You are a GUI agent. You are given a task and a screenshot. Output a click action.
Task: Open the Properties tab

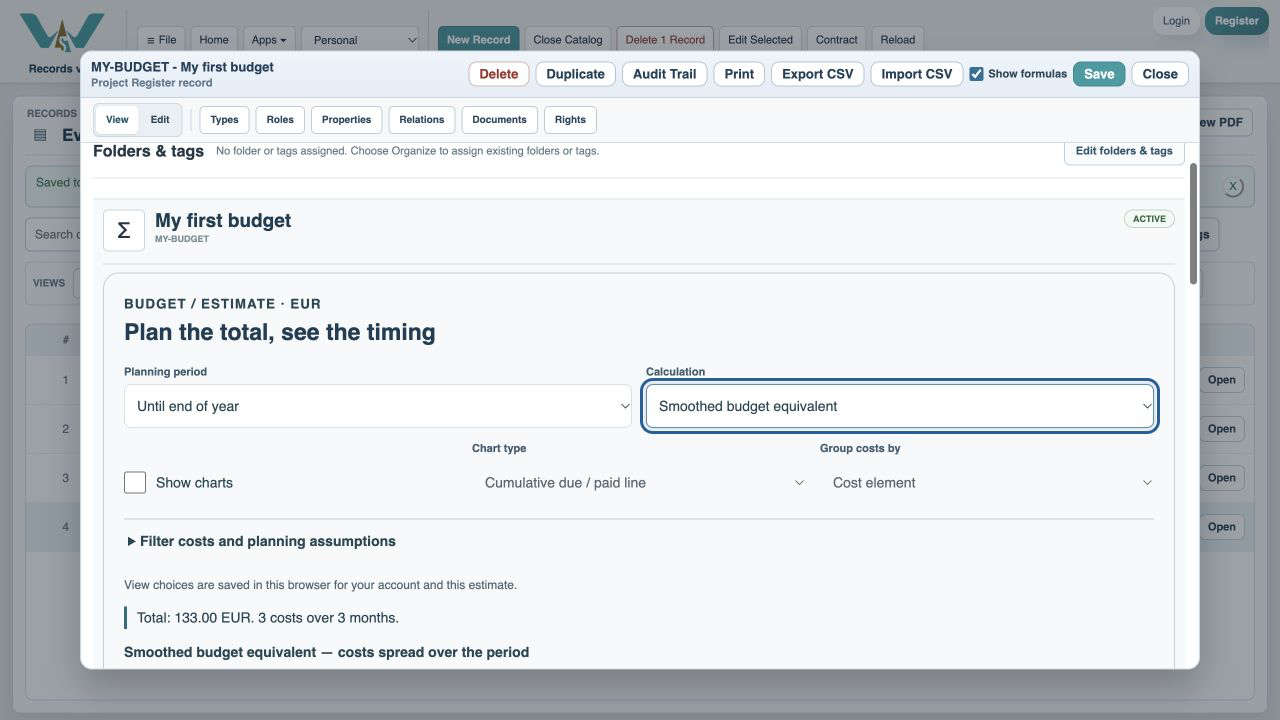pyautogui.click(x=347, y=119)
